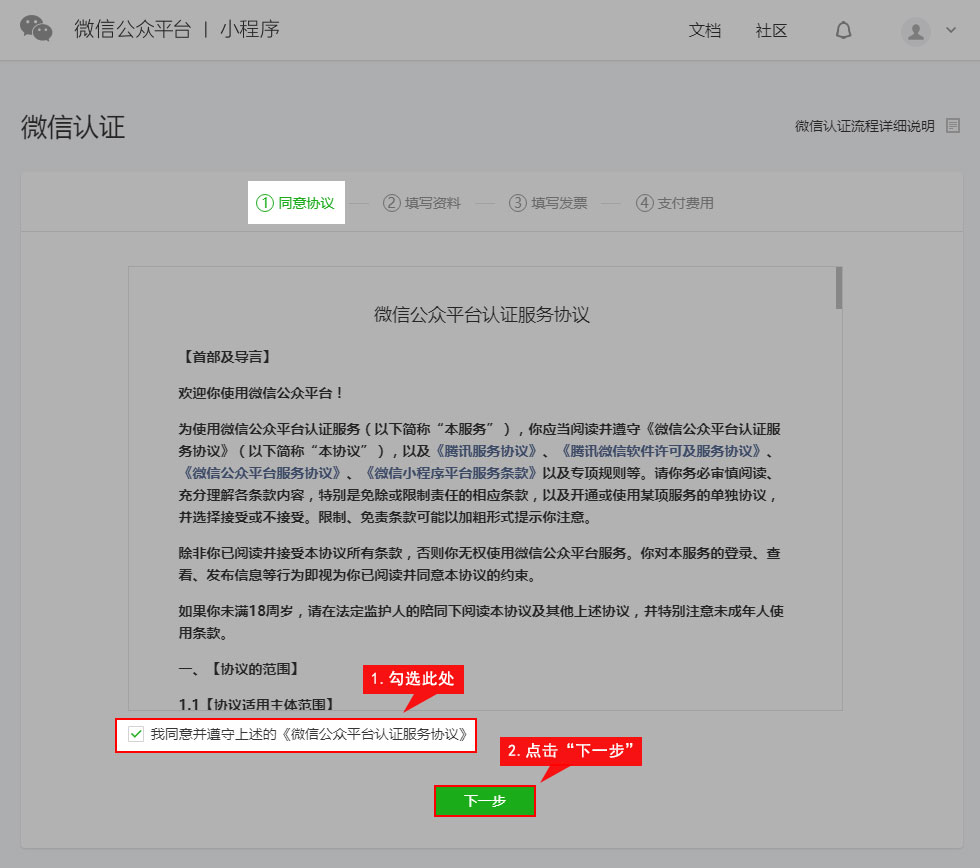Click the step 4 circled number icon
The width and height of the screenshot is (980, 868).
click(644, 203)
